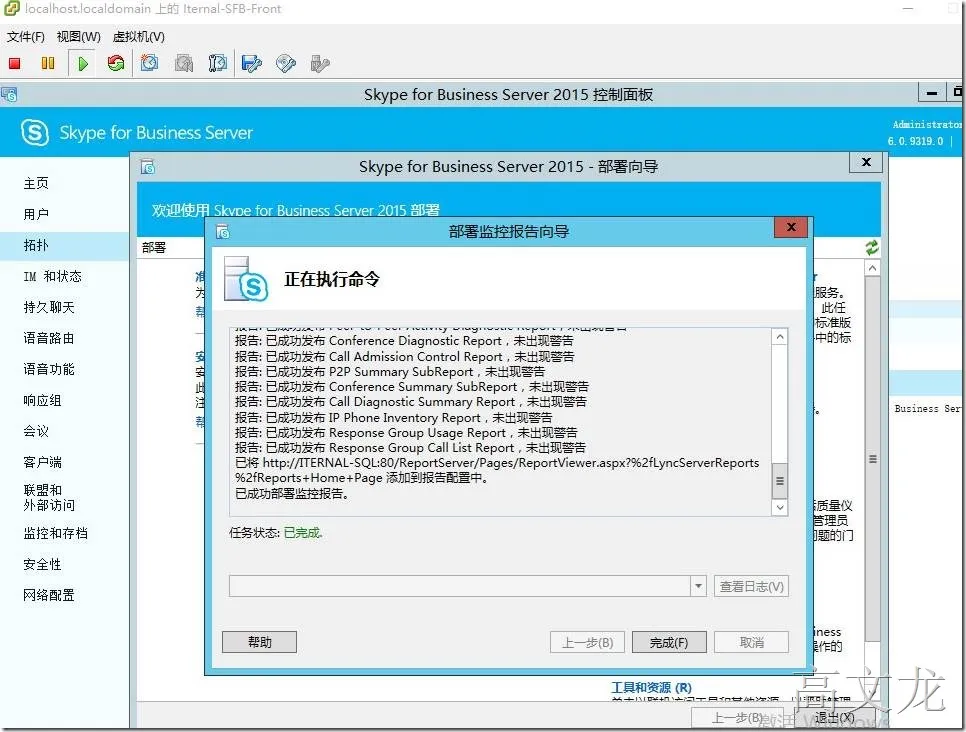This screenshot has width=966, height=732.
Task: Click the USB device connection toolbar icon
Action: [x=320, y=63]
